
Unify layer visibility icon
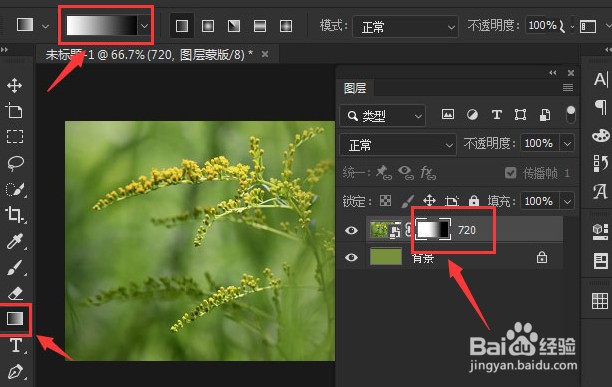[x=406, y=172]
